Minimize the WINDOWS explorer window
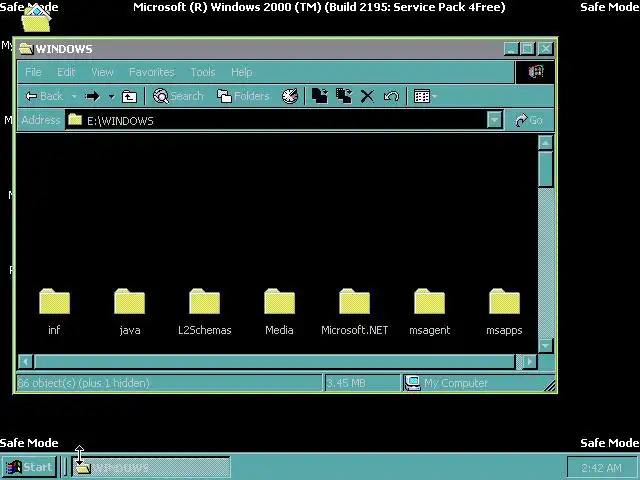 (511, 49)
